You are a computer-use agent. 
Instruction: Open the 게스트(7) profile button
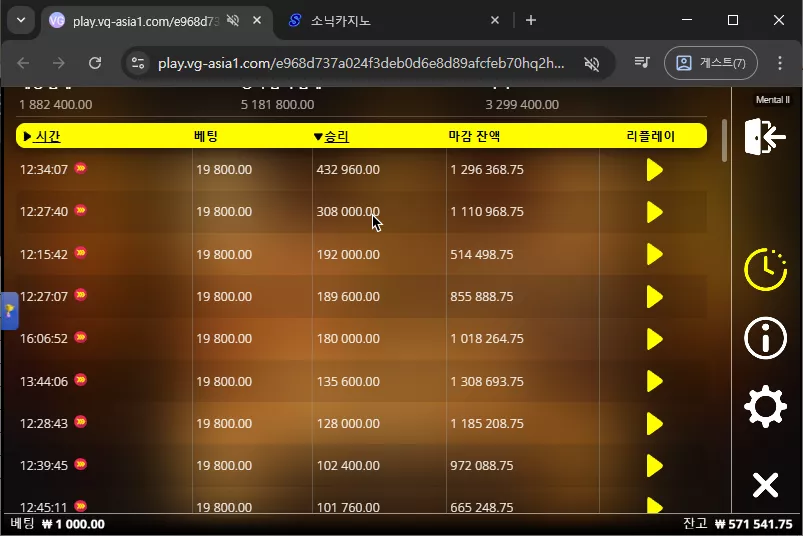[711, 63]
